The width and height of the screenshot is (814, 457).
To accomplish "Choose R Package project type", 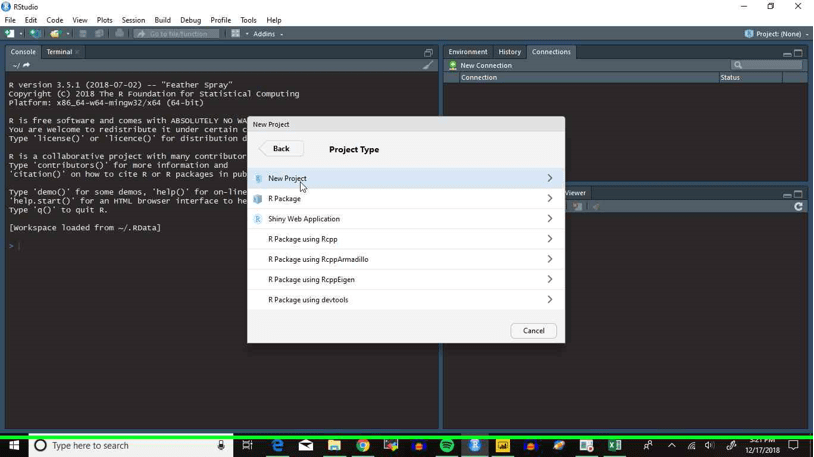I will pyautogui.click(x=406, y=198).
